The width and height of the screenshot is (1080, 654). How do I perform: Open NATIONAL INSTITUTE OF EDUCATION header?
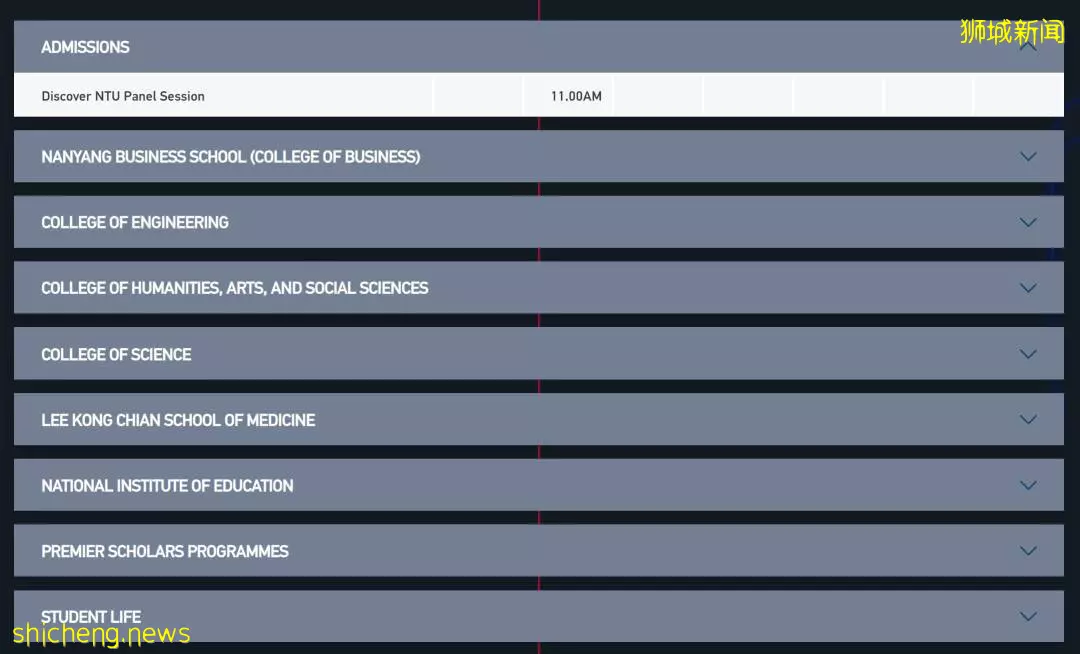pos(539,485)
